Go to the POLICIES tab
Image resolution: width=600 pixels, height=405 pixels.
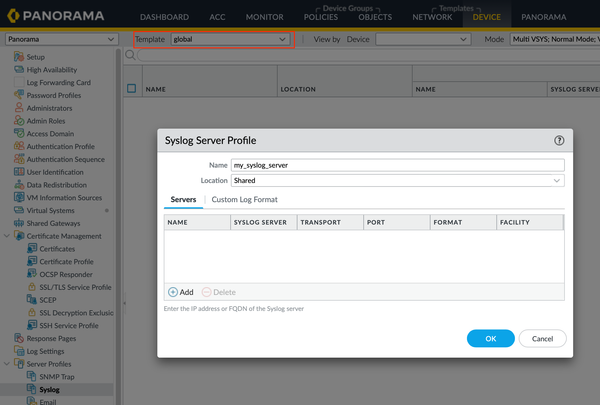320,17
